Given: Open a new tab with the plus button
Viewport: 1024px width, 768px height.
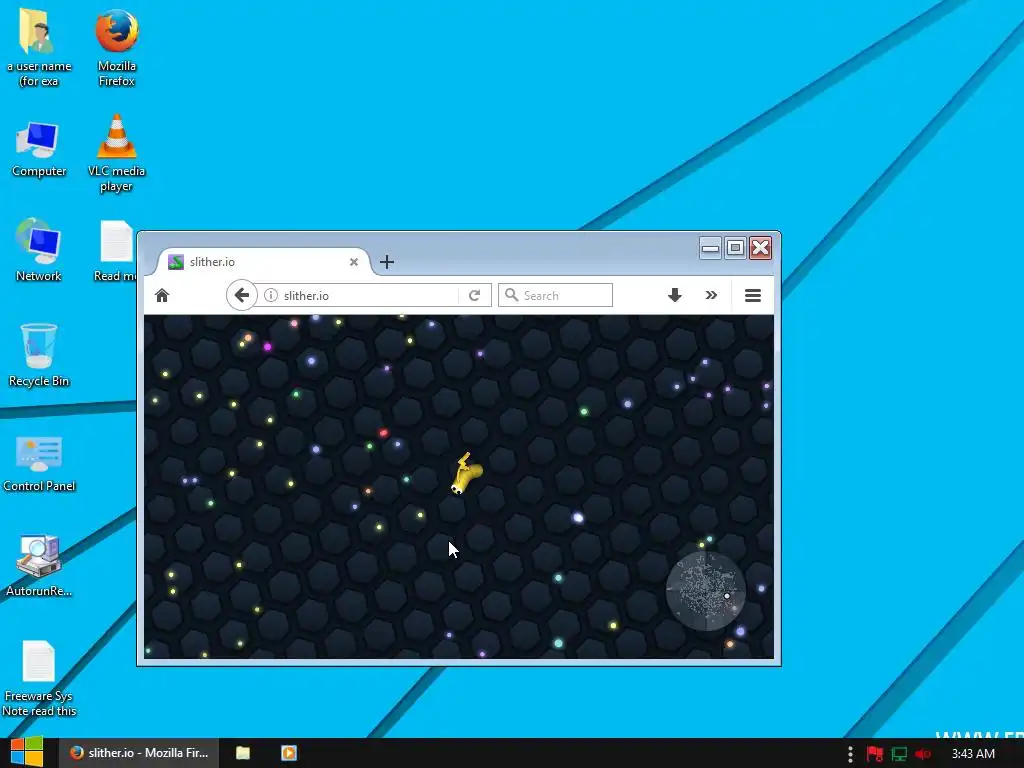Looking at the screenshot, I should click(x=387, y=262).
